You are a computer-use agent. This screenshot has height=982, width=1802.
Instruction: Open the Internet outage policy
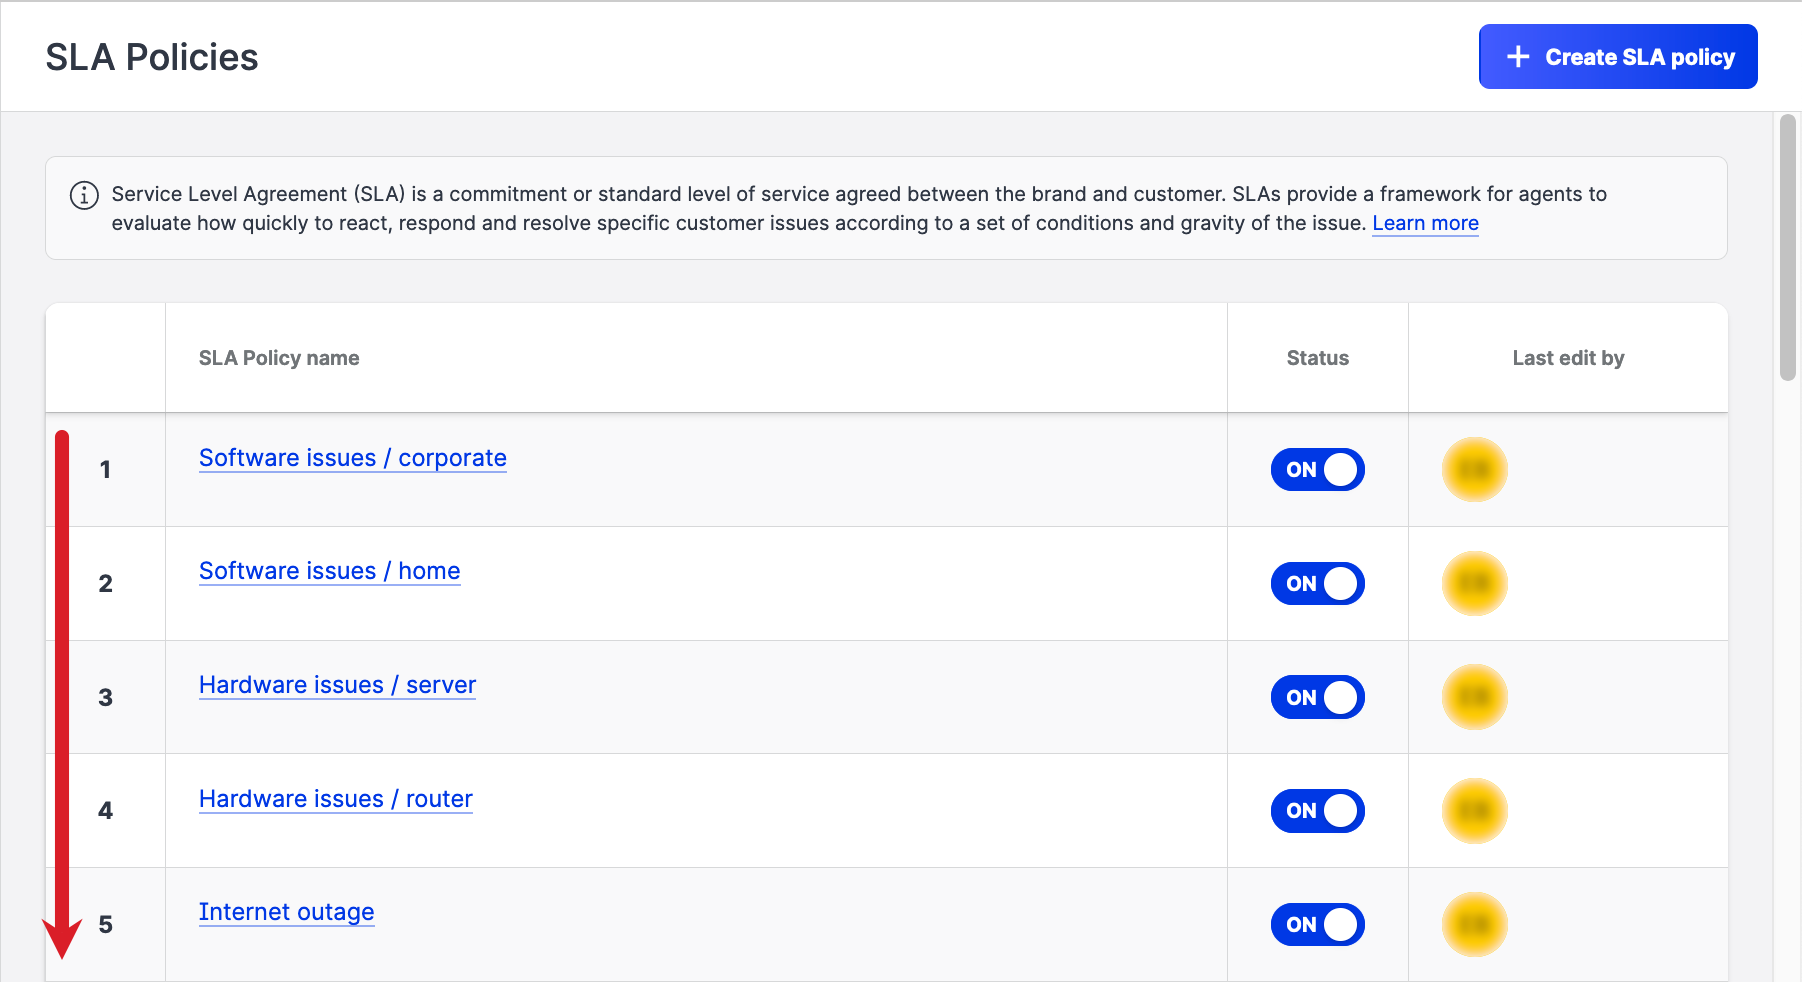(x=286, y=912)
